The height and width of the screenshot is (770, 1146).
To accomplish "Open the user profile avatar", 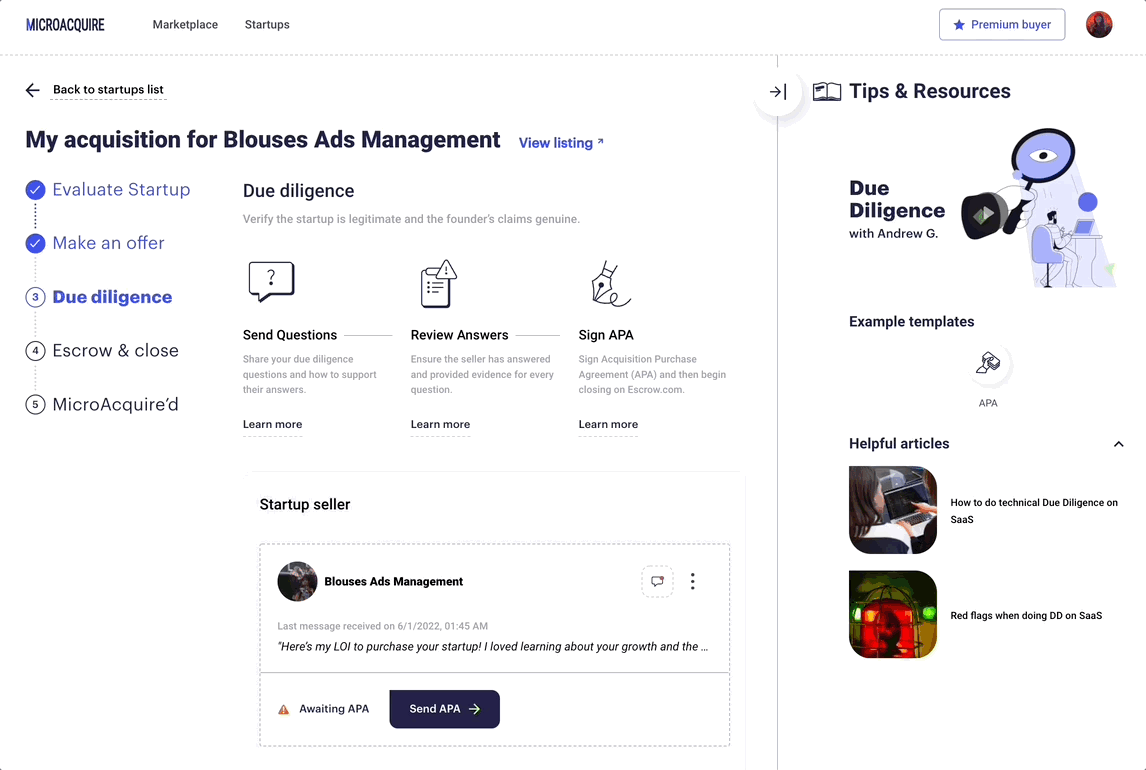I will click(1098, 25).
